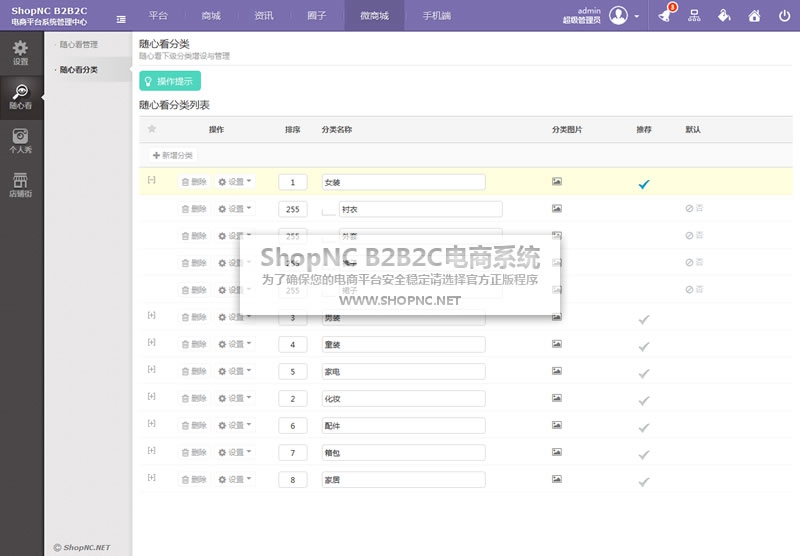Expand the 家电 category row
The width and height of the screenshot is (800, 556).
(152, 369)
